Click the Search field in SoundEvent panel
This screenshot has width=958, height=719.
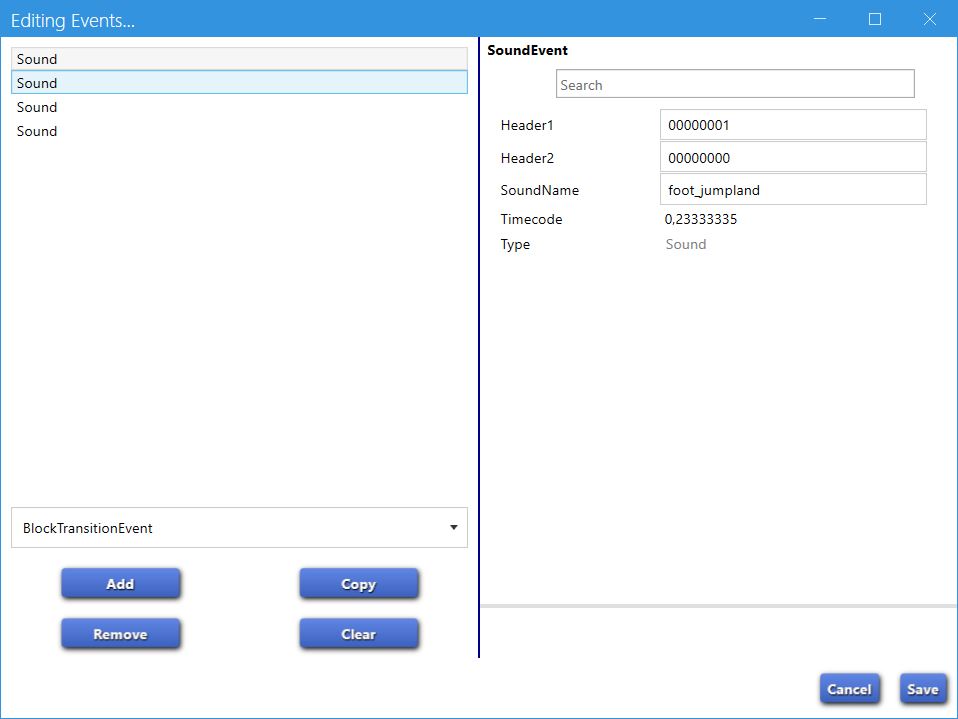(x=735, y=84)
